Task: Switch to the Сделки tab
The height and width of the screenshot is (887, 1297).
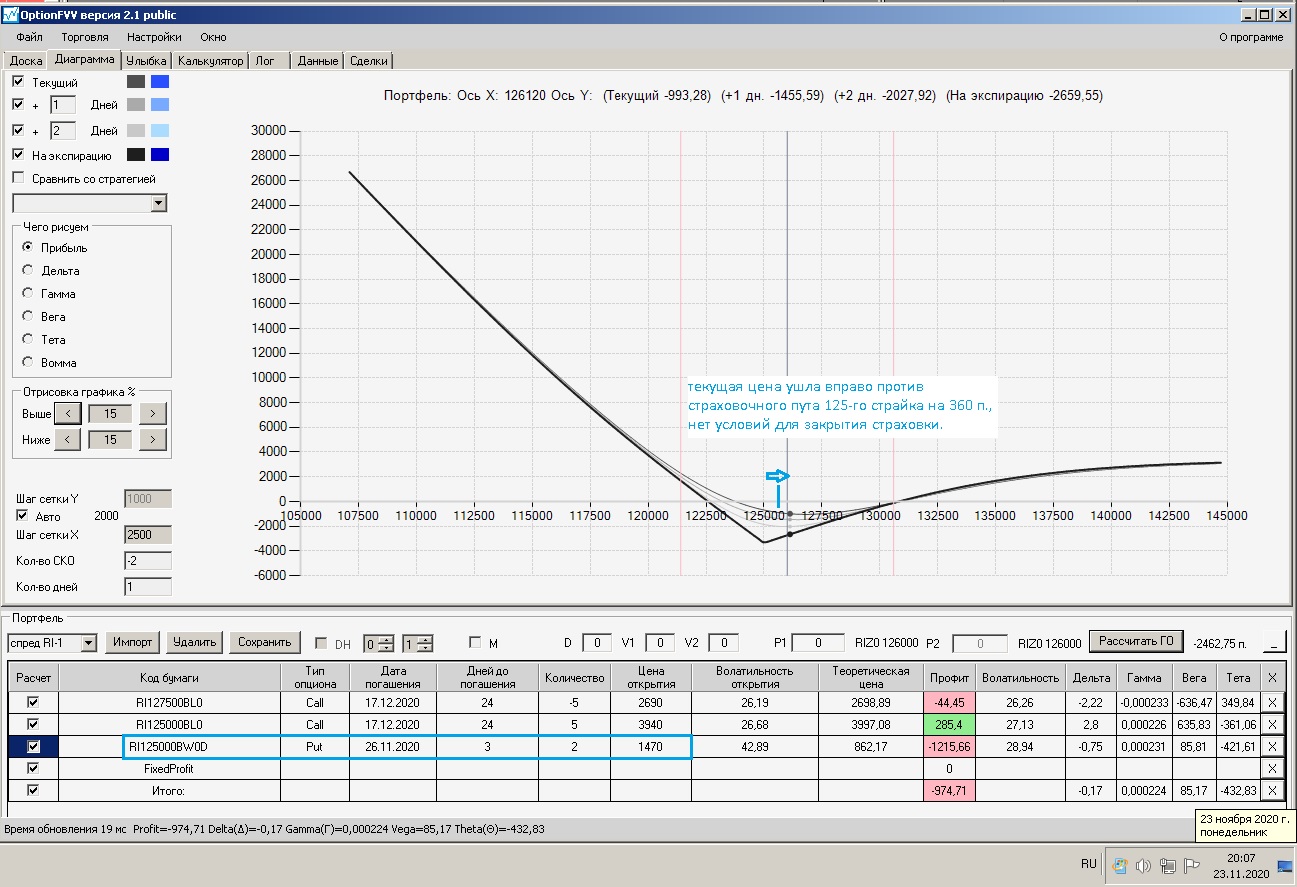Action: click(368, 61)
